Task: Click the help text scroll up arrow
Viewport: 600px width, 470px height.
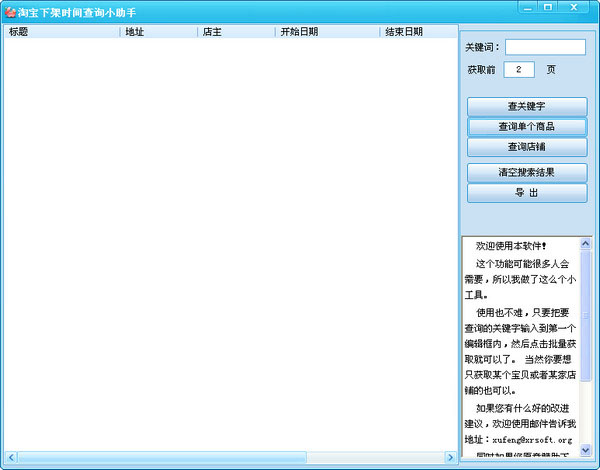Action: tap(585, 243)
